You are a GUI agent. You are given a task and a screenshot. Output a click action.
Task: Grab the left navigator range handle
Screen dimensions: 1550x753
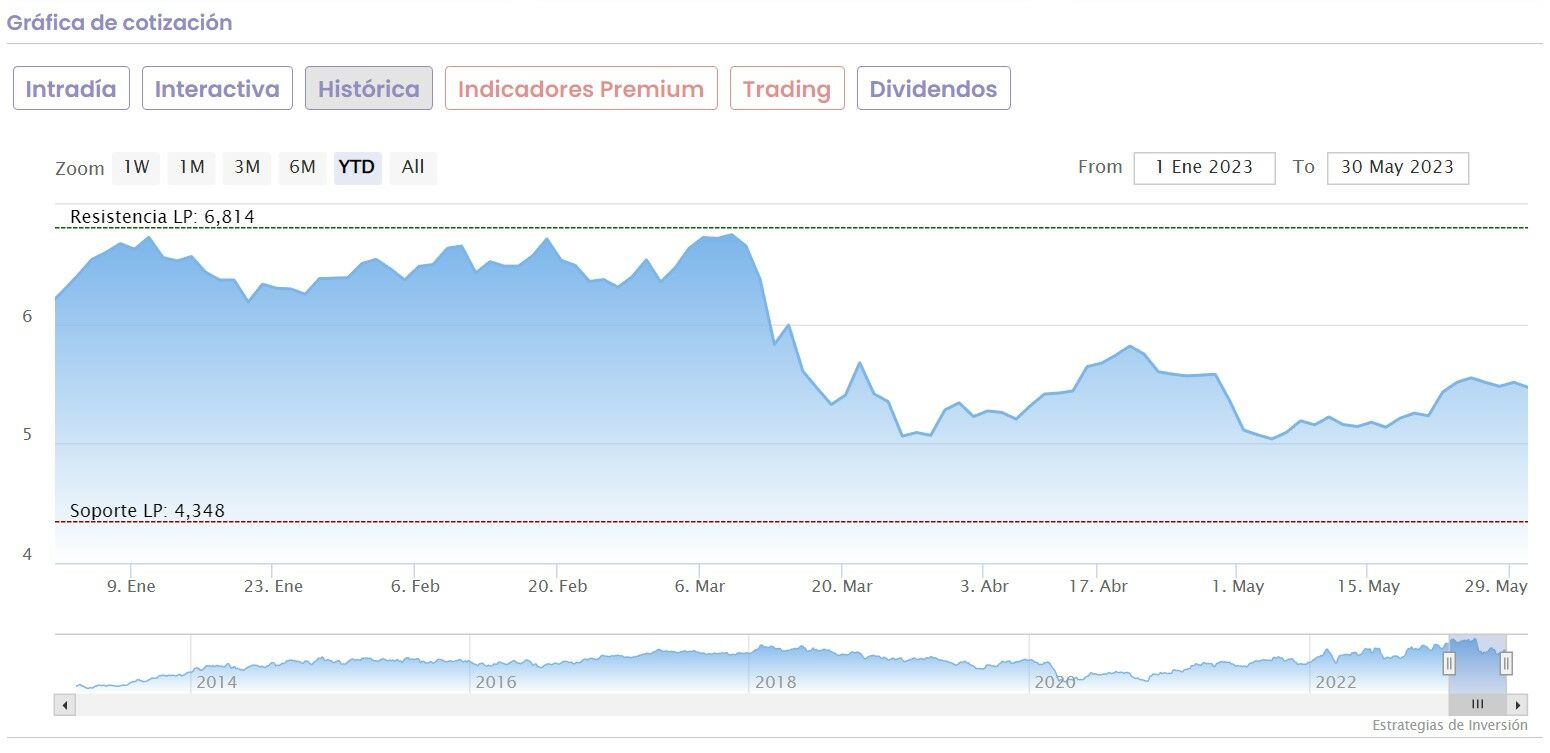[x=1449, y=662]
